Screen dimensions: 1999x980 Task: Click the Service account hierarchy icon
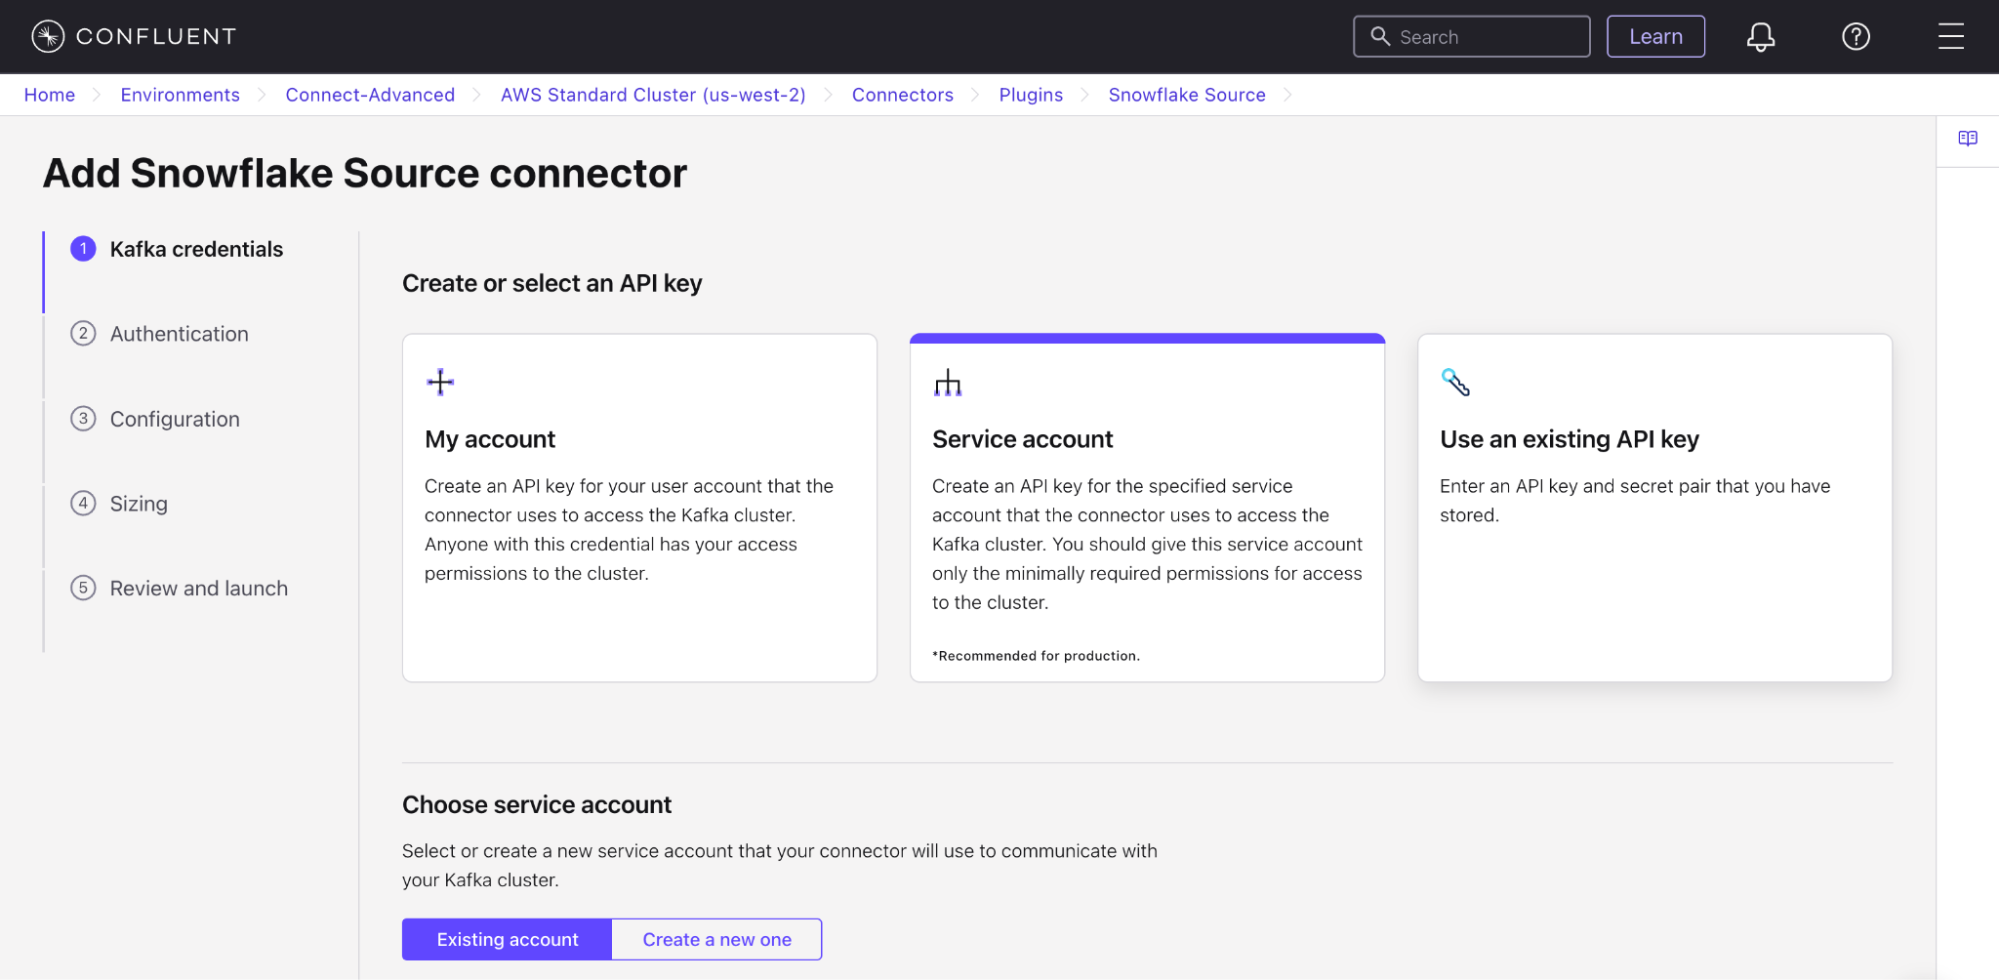[x=947, y=382]
